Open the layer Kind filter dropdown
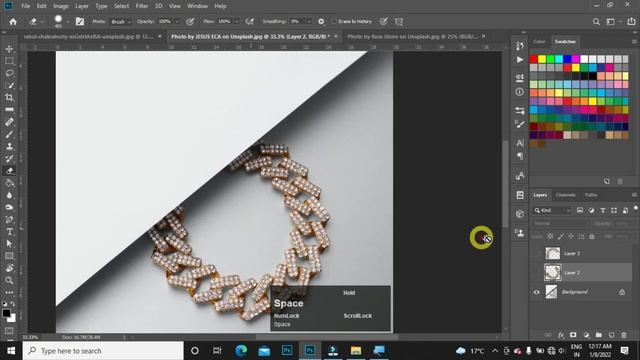Screen dimensions: 640x360 552,211
